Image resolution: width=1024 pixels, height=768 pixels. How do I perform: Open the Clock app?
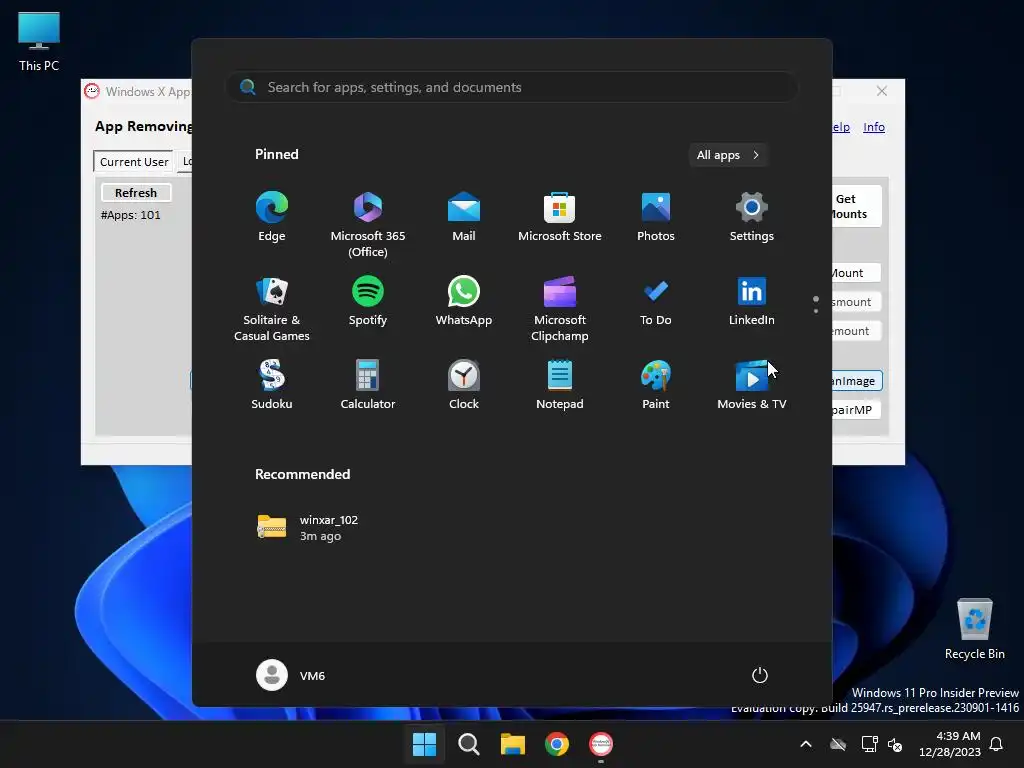[464, 385]
